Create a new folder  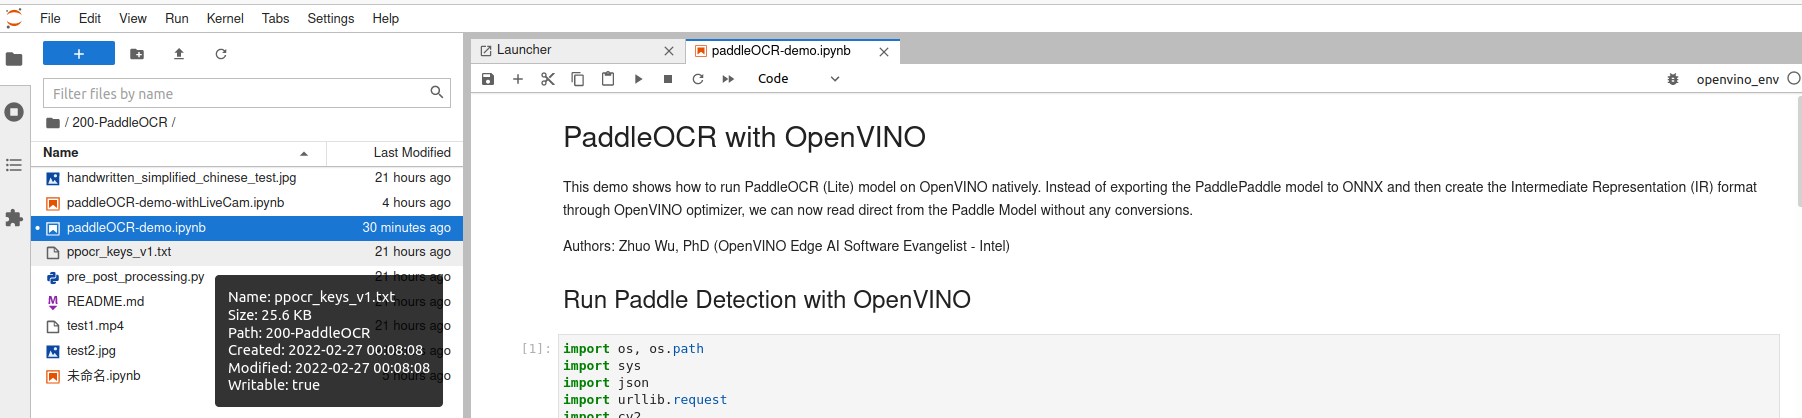137,54
